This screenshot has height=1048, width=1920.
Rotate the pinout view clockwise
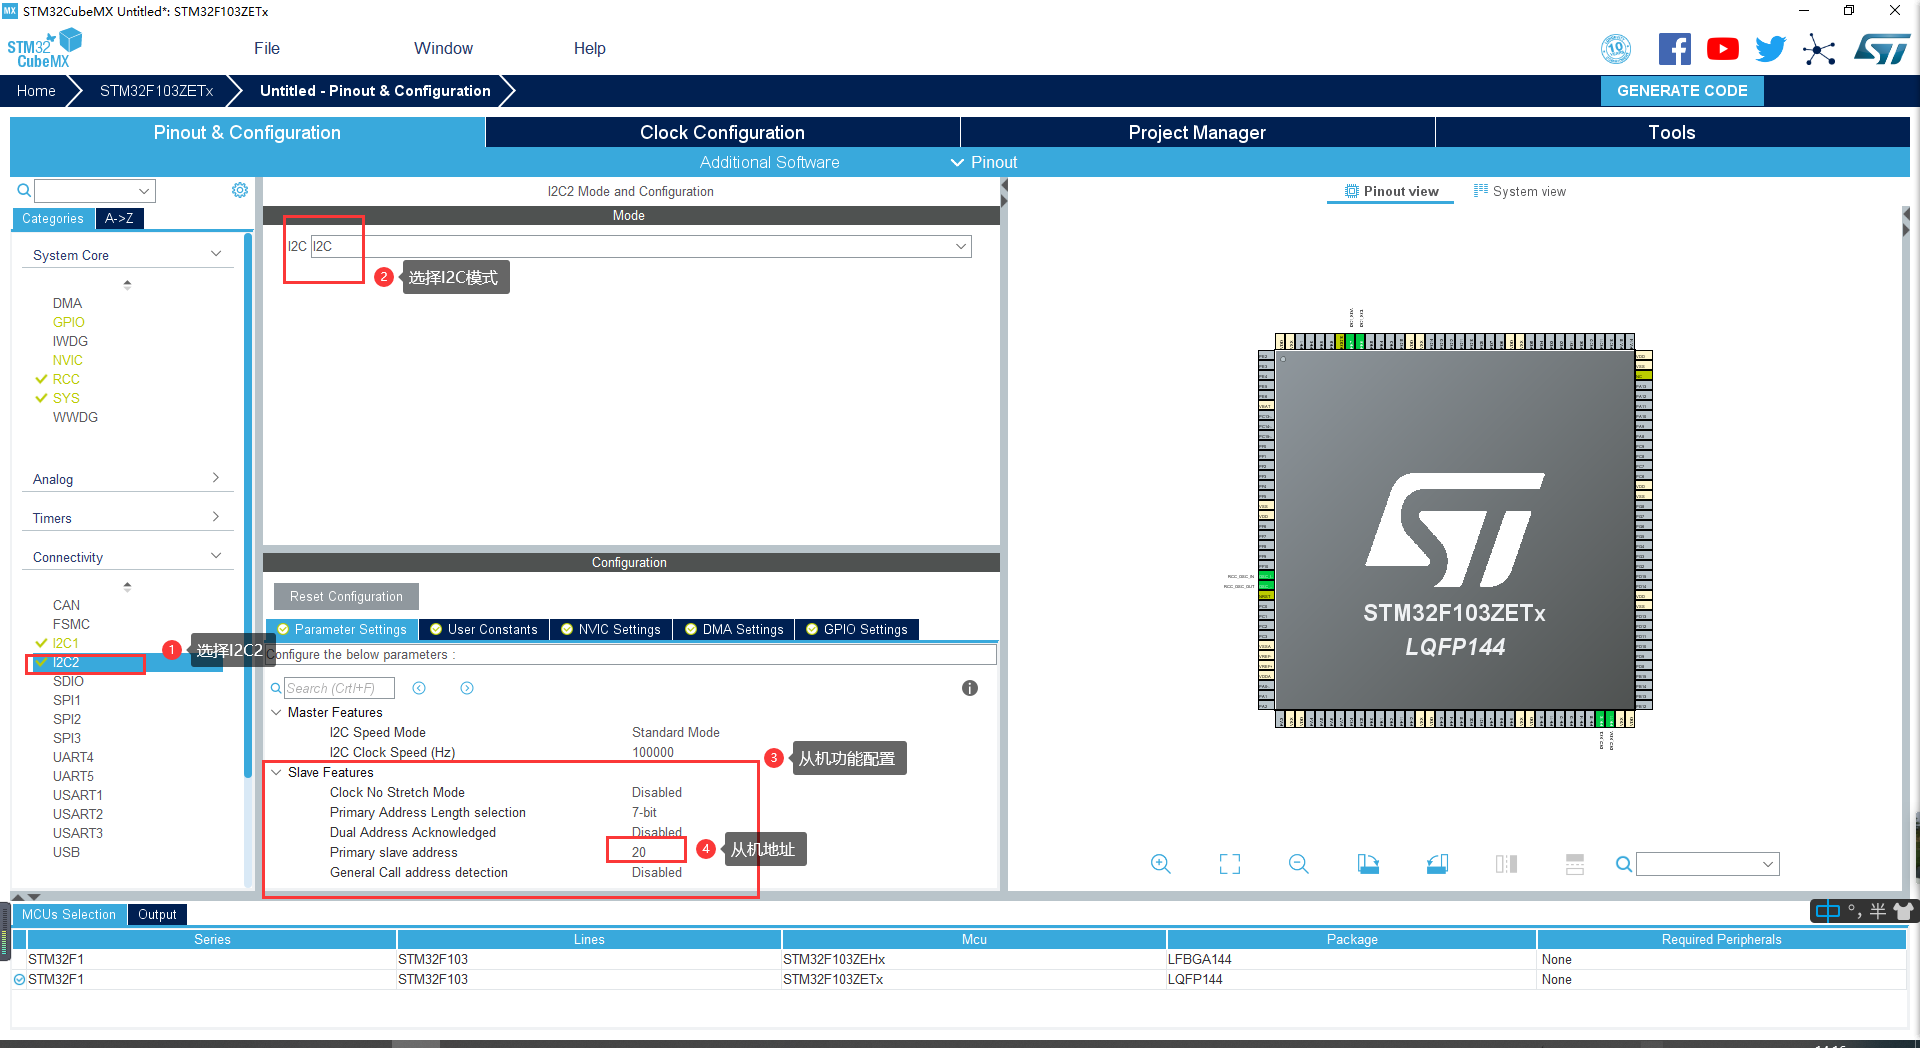tap(1368, 863)
